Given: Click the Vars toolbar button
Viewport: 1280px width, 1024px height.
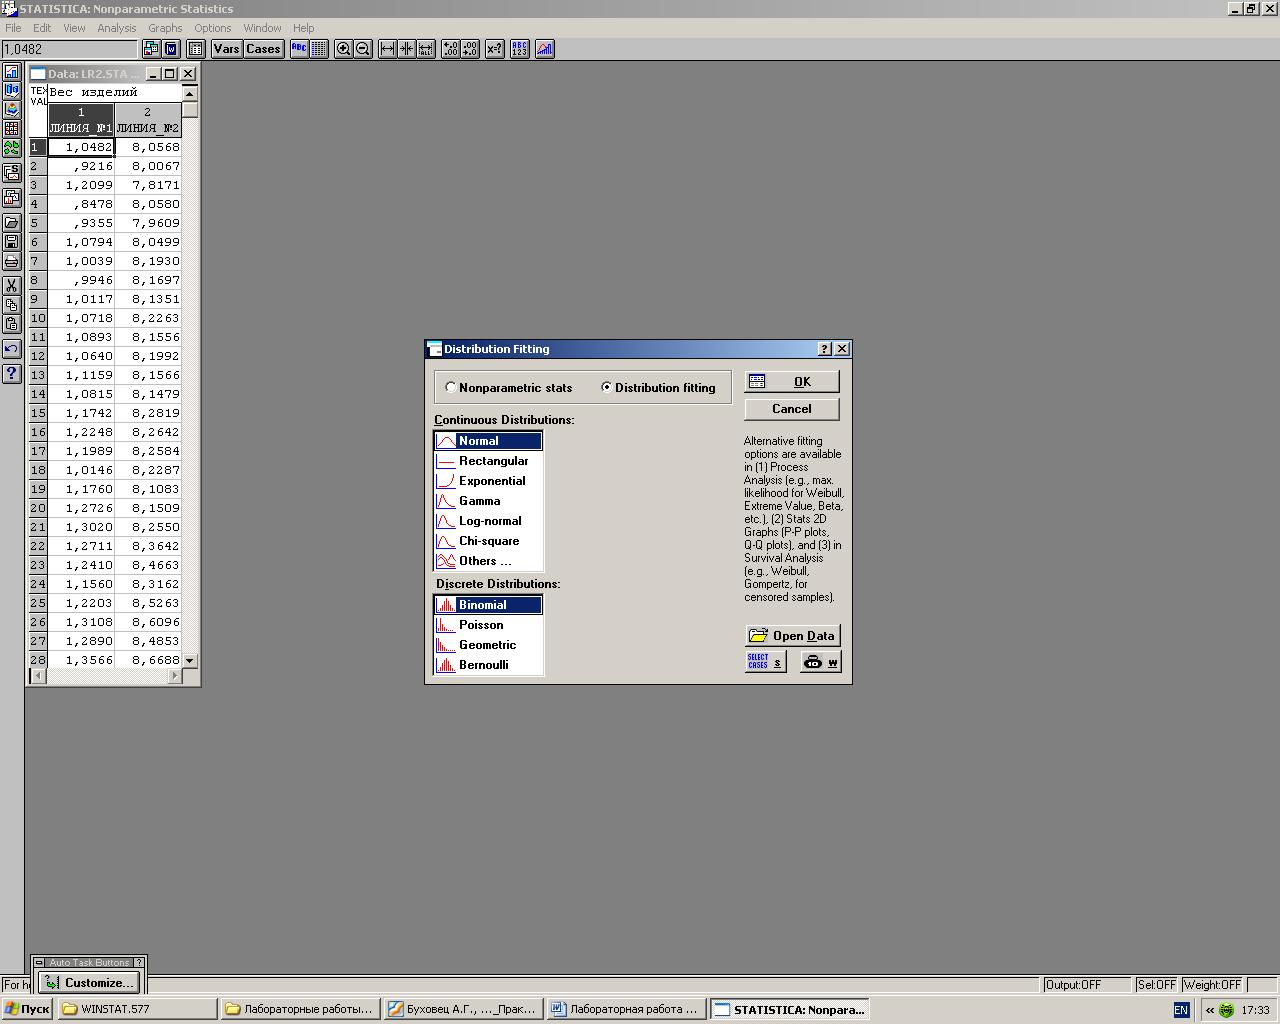Looking at the screenshot, I should [227, 49].
